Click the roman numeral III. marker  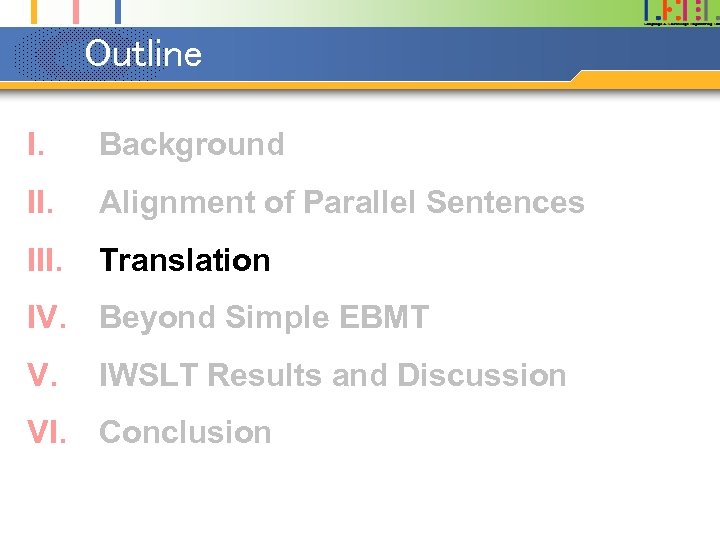click(46, 261)
